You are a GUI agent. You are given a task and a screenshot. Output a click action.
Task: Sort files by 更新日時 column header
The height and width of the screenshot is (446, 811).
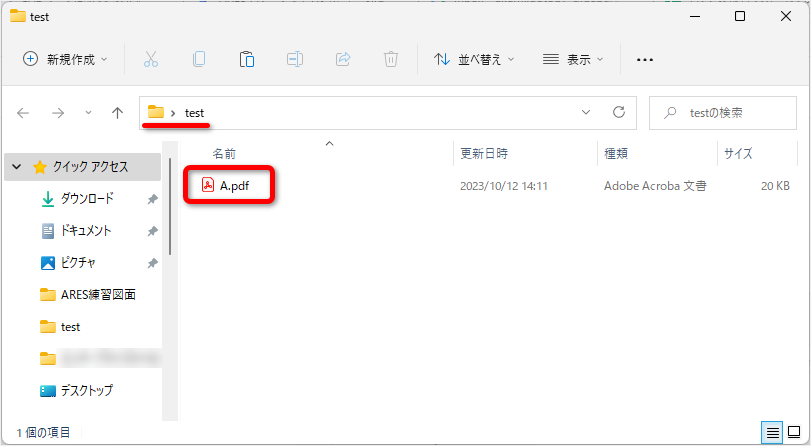coord(484,154)
